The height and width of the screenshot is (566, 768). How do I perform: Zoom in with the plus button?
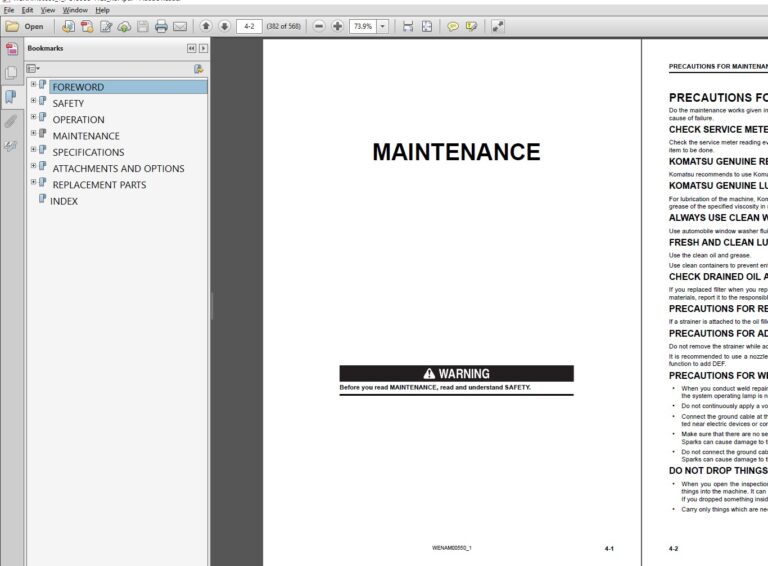coord(337,26)
